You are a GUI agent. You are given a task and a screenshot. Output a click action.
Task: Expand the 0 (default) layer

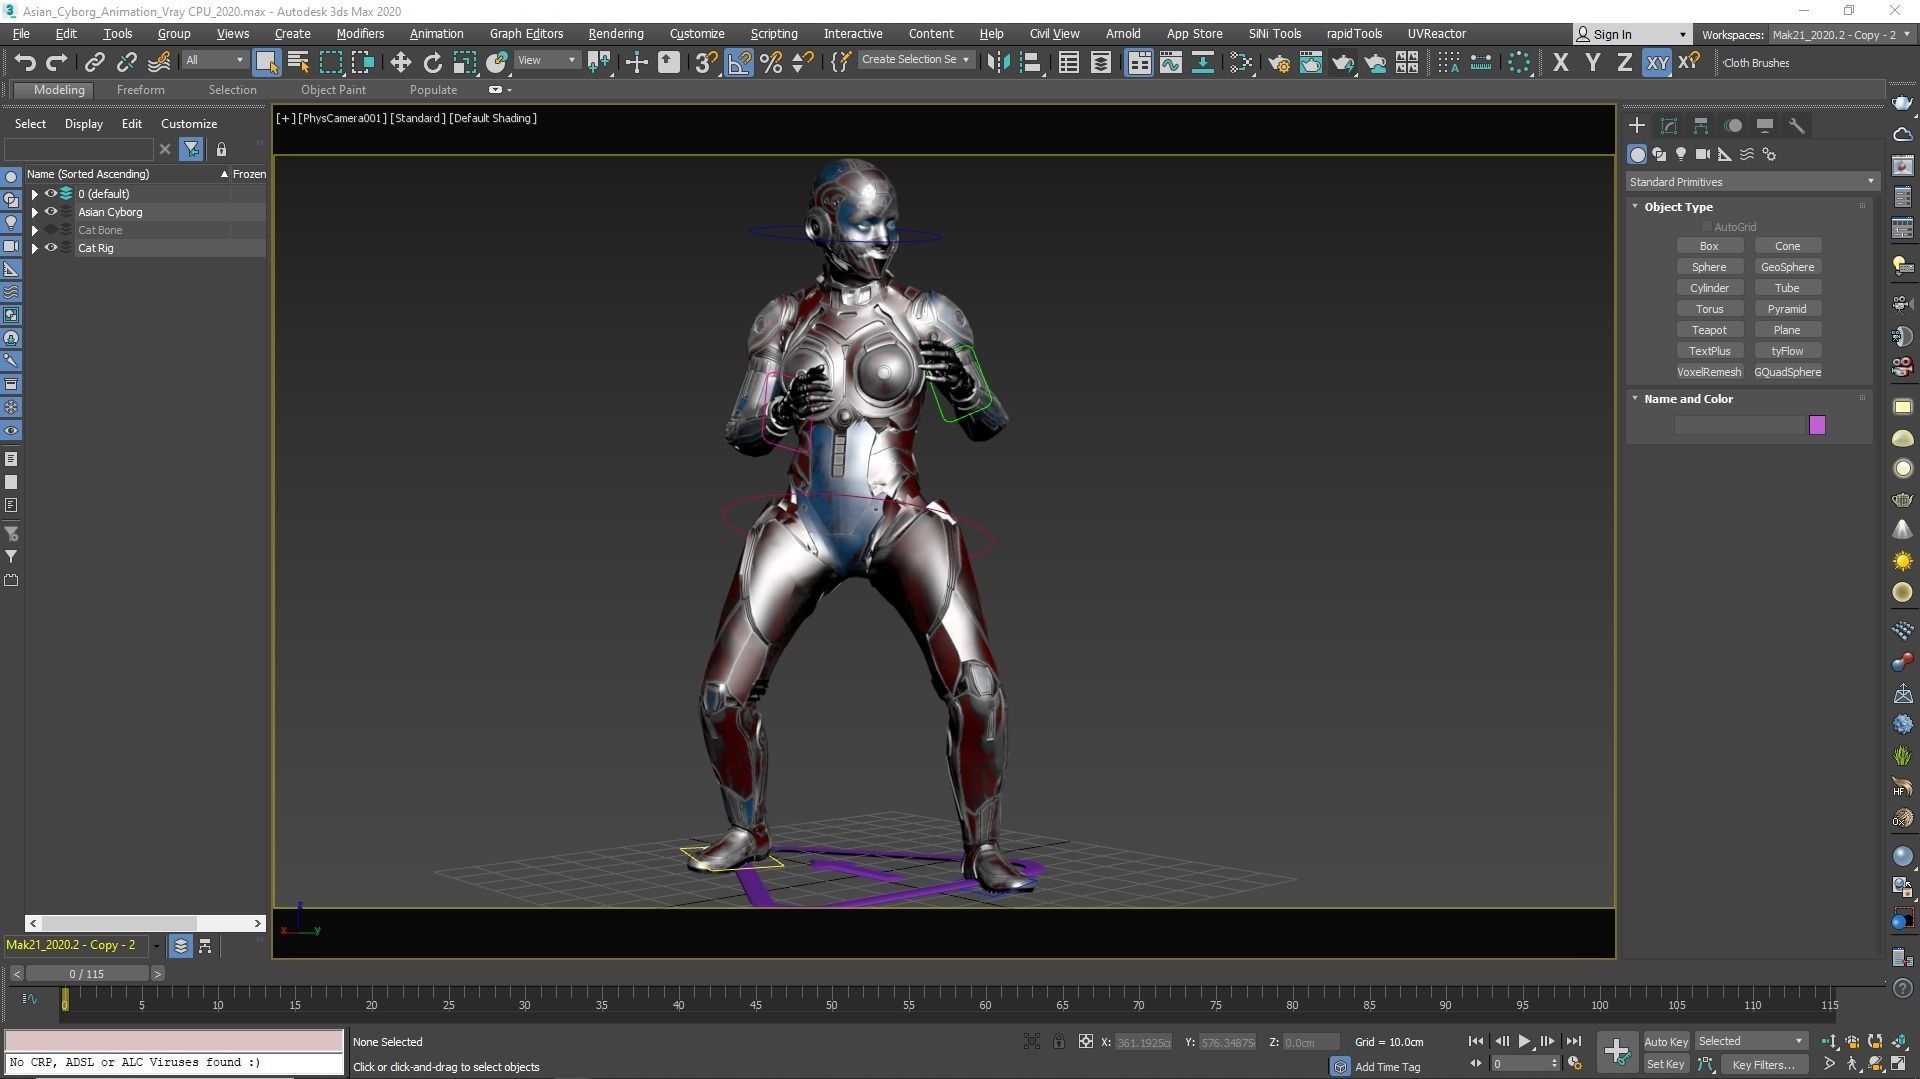pyautogui.click(x=35, y=194)
